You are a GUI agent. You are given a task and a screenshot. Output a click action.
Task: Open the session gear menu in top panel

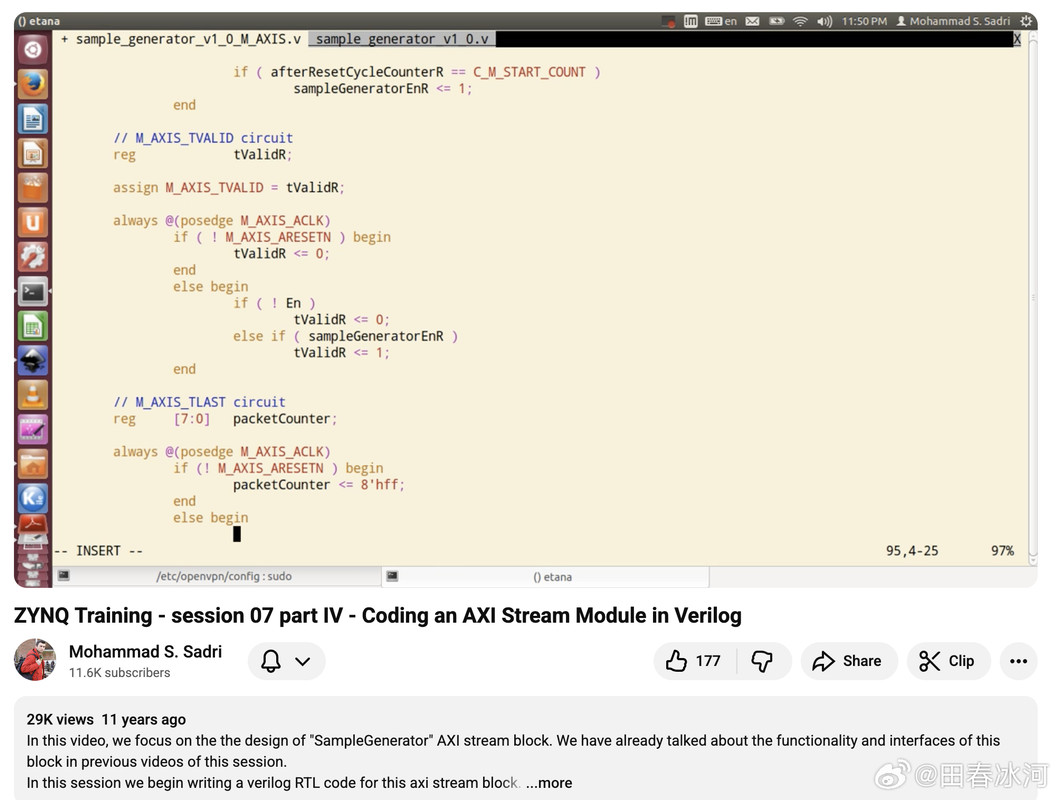click(x=1026, y=22)
